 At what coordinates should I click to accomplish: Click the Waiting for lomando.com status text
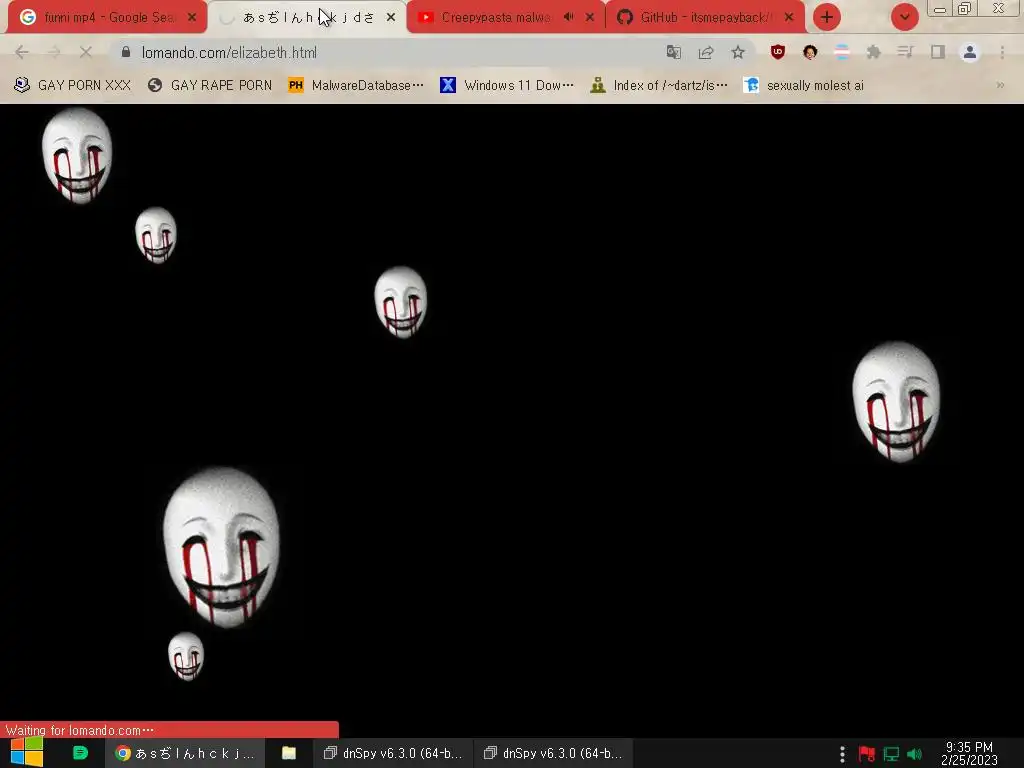[x=79, y=730]
